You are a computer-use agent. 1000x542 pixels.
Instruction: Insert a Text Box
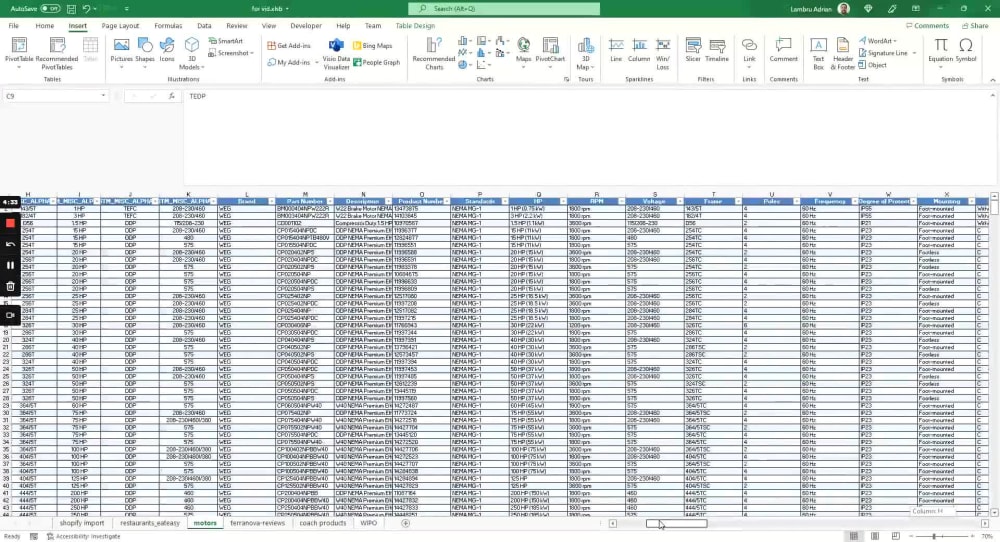click(x=818, y=54)
